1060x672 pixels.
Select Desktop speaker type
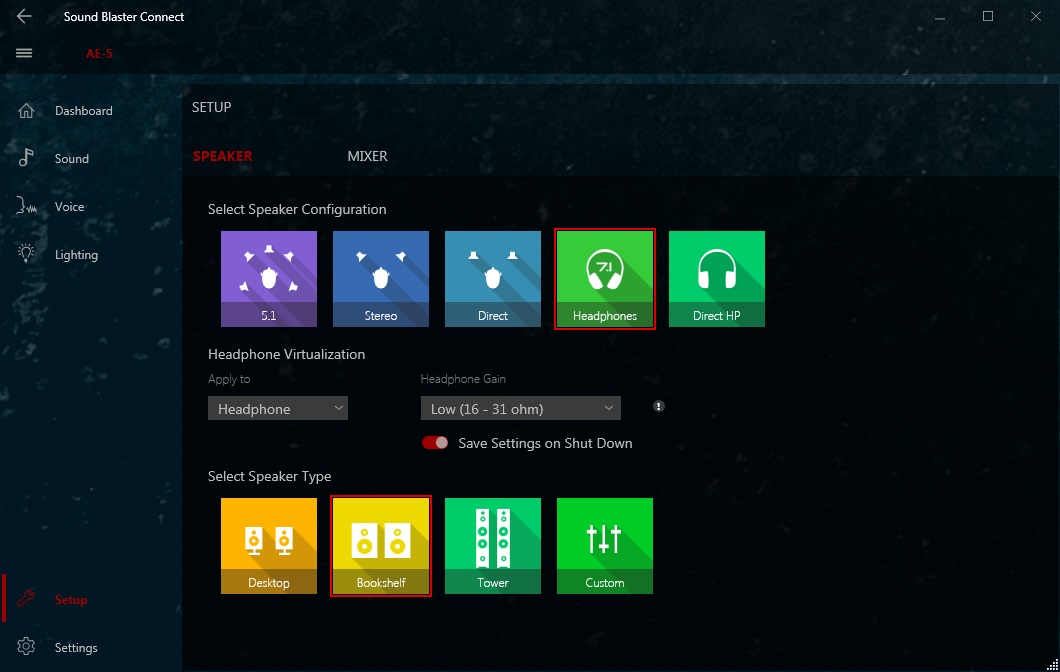click(x=268, y=546)
